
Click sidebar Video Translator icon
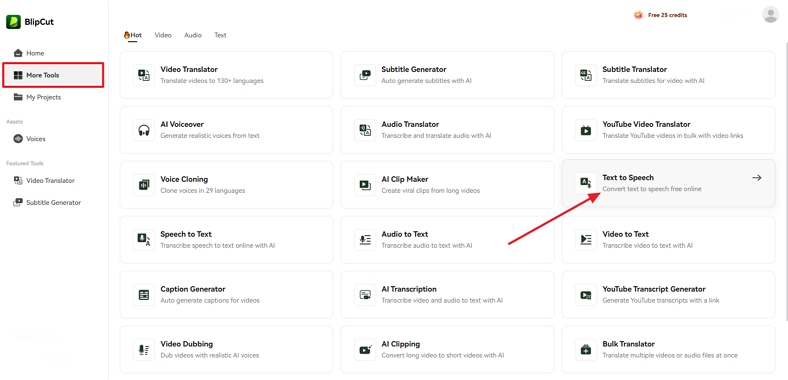(x=18, y=180)
